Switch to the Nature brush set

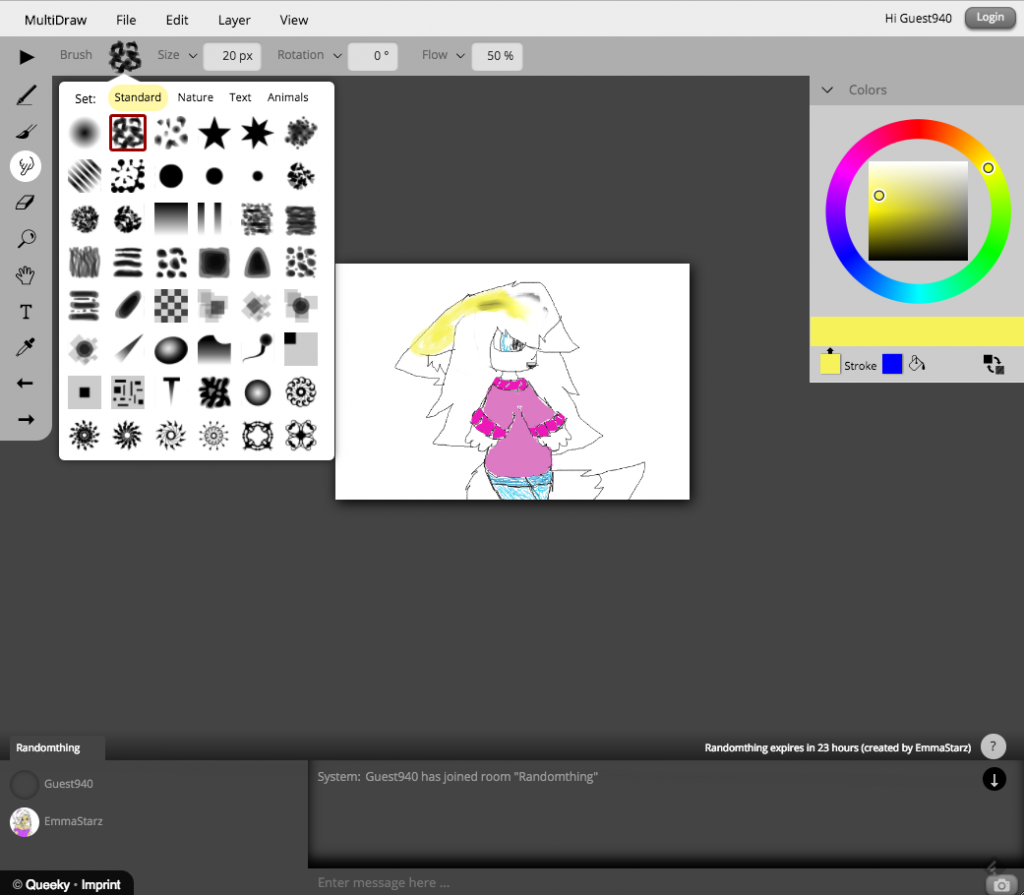point(195,97)
